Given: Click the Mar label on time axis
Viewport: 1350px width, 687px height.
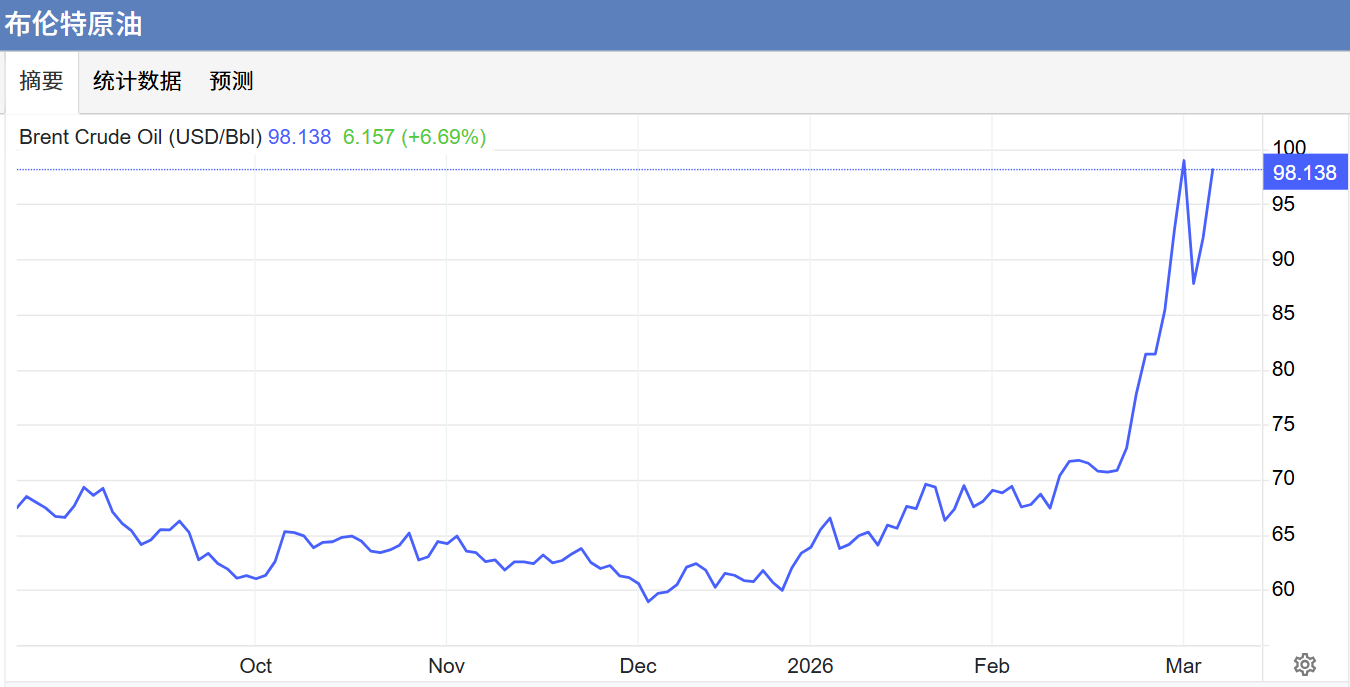Looking at the screenshot, I should [x=1183, y=666].
